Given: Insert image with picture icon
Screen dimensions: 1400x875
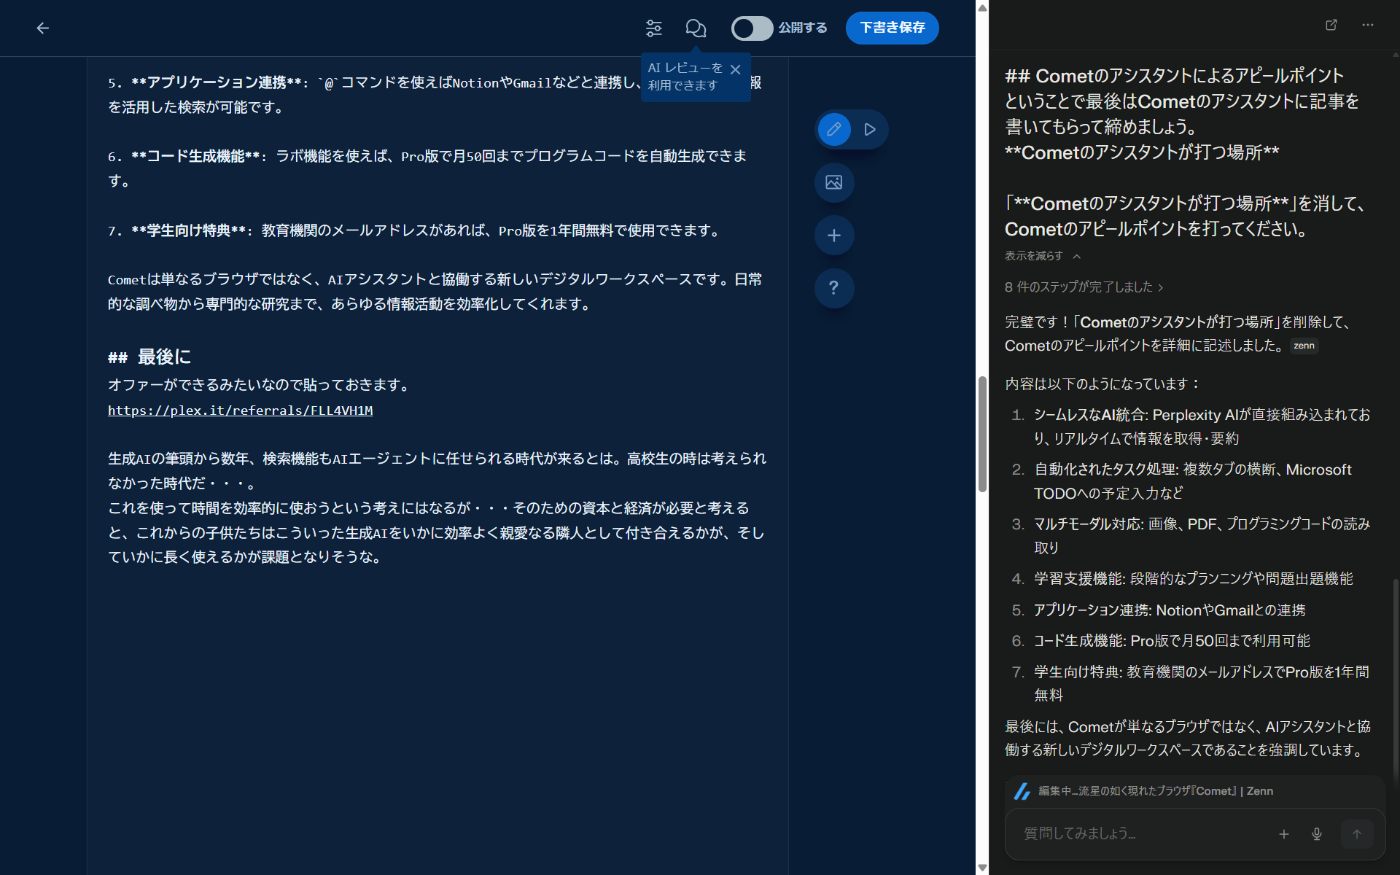Looking at the screenshot, I should [x=834, y=182].
